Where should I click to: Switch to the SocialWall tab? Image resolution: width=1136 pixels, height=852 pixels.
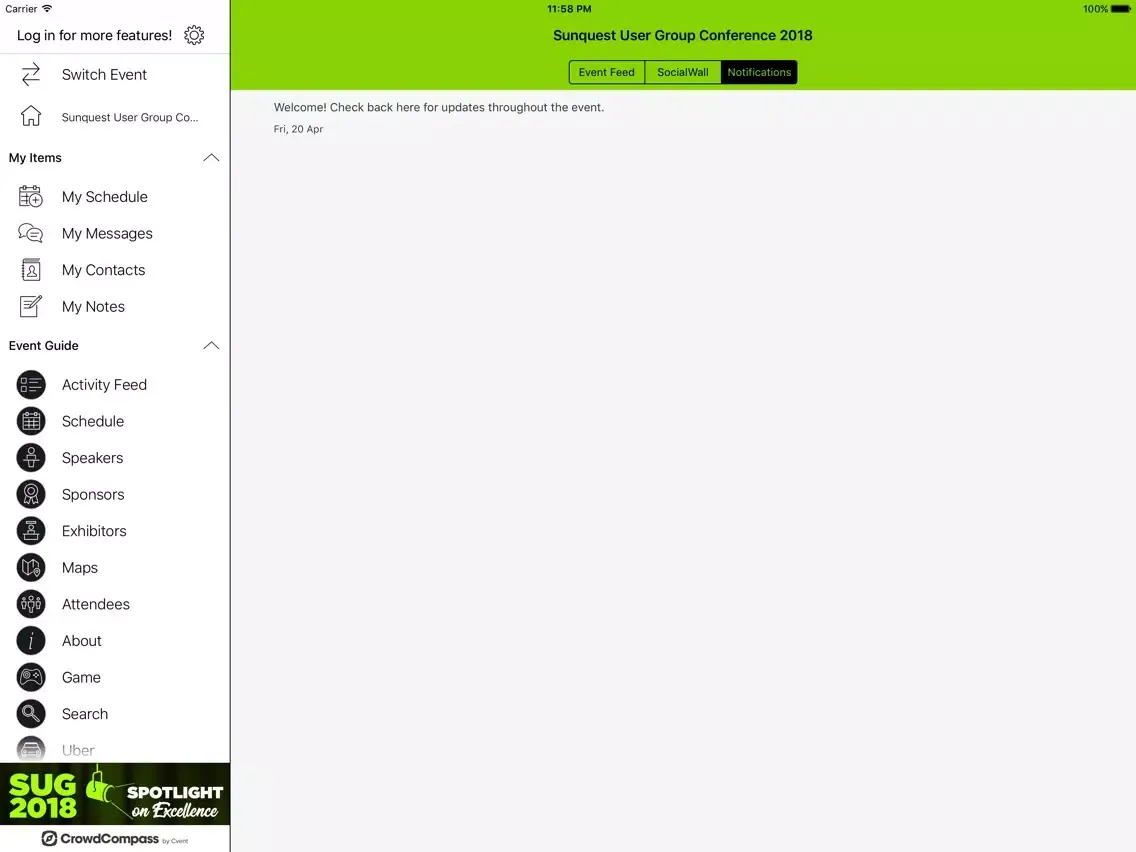click(x=682, y=72)
